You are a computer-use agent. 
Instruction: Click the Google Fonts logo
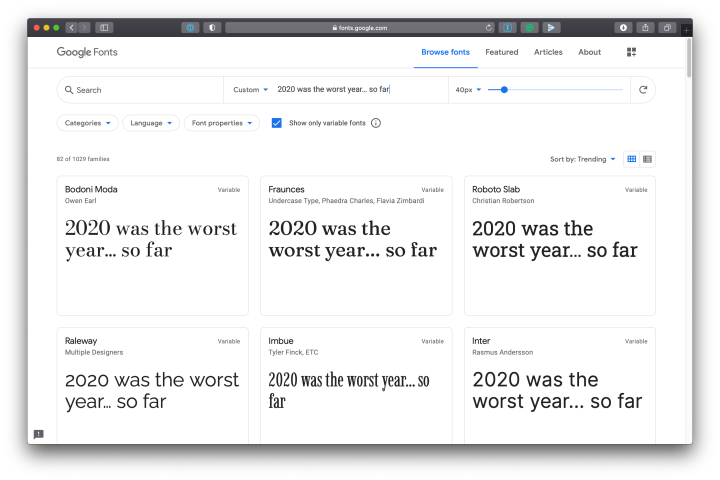pyautogui.click(x=87, y=52)
